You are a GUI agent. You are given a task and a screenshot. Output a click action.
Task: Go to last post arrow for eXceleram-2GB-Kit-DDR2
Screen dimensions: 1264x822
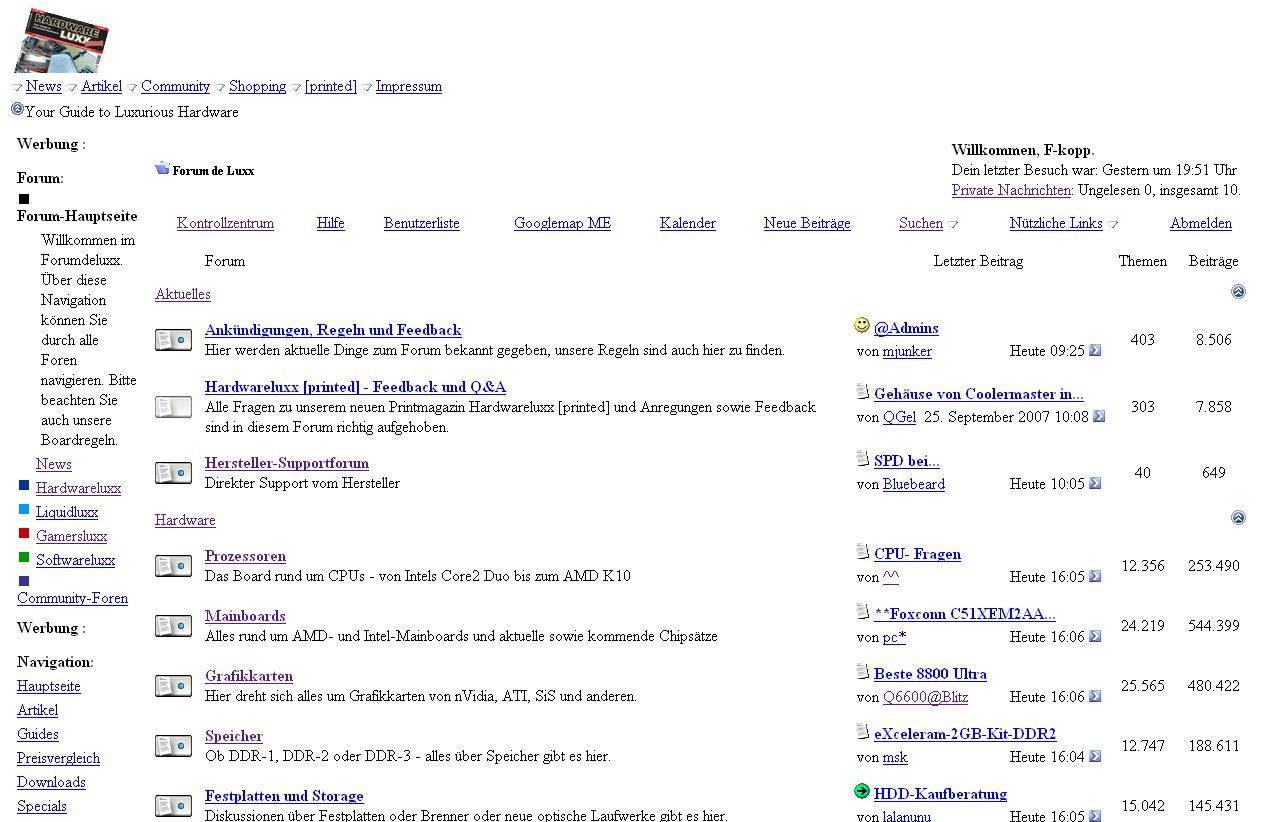(x=1095, y=756)
